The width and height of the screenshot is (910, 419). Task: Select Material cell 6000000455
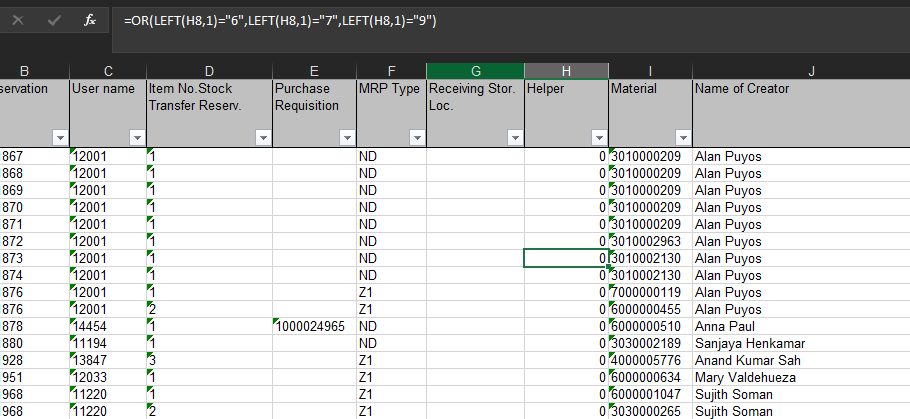pos(650,309)
